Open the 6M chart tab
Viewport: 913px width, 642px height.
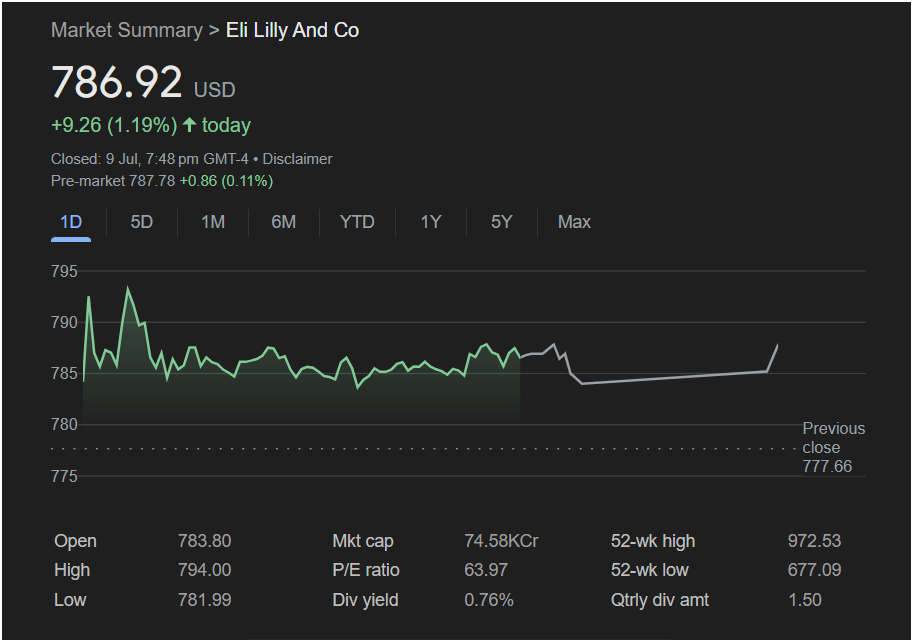(x=284, y=222)
